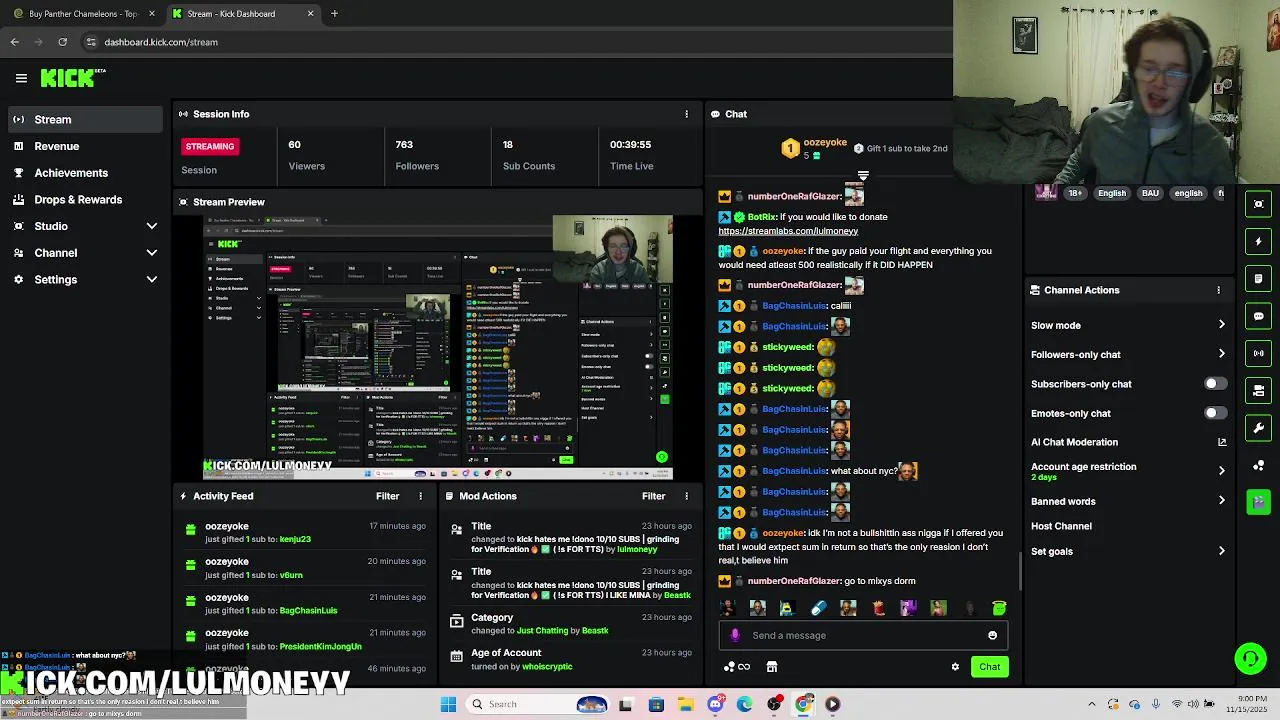
Task: Toggle Subscribers-only chat switch
Action: point(1215,384)
